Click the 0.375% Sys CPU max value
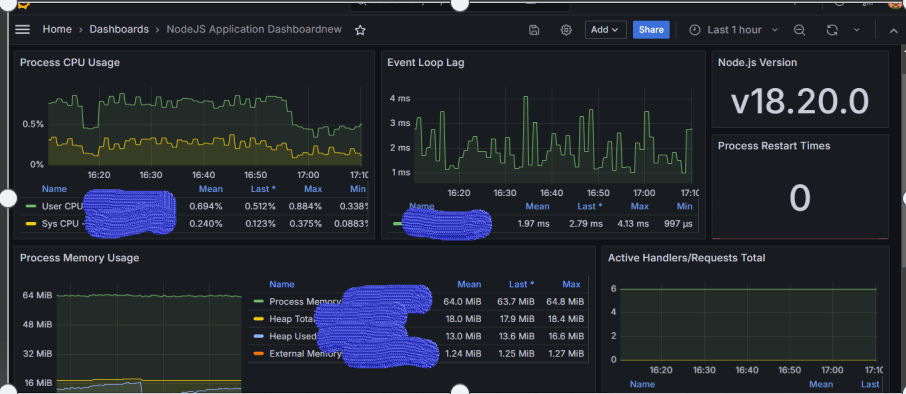The height and width of the screenshot is (394, 906). [306, 224]
